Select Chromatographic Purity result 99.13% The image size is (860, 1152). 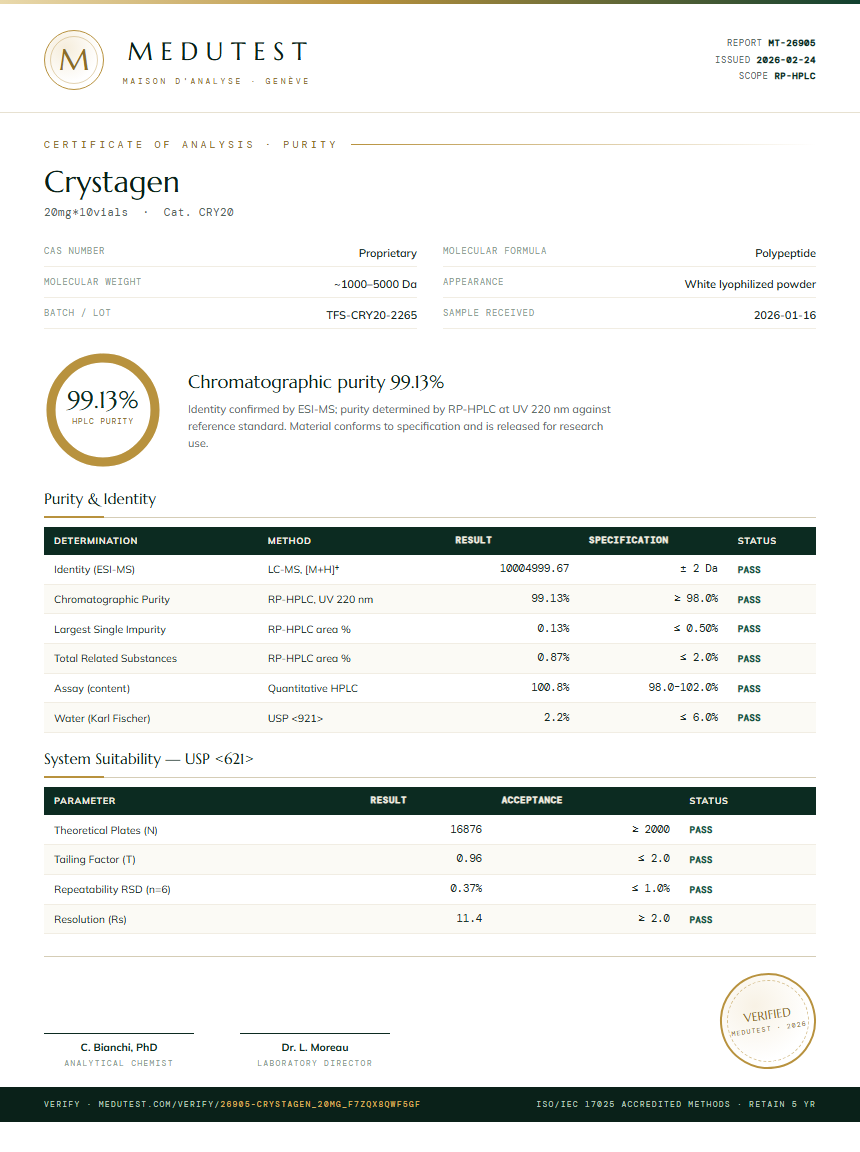tap(551, 598)
